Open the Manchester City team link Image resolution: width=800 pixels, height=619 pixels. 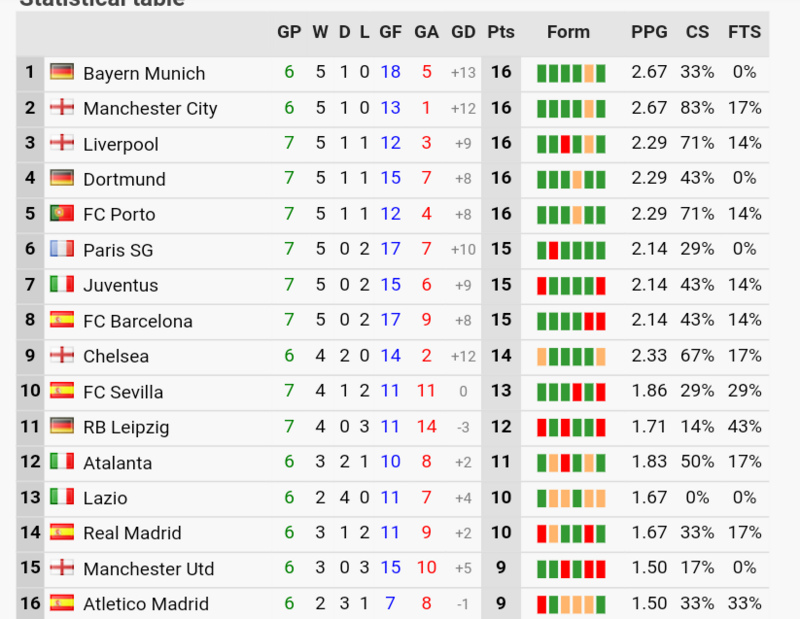coord(150,108)
